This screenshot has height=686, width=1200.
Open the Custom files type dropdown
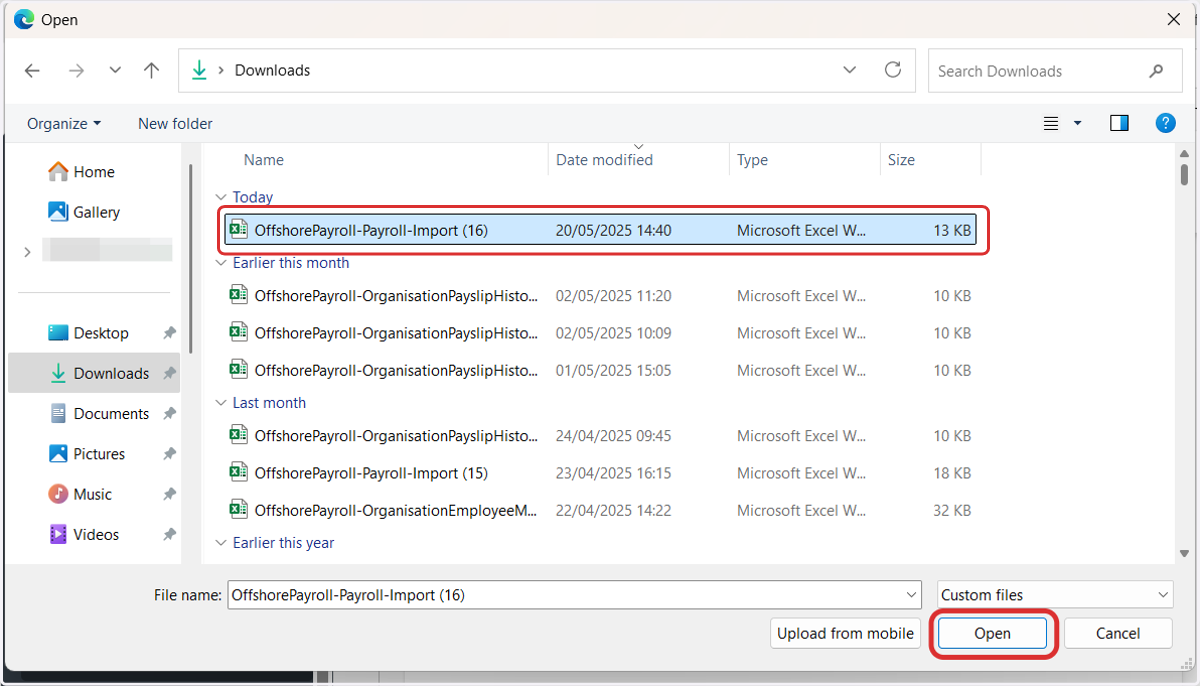pyautogui.click(x=1056, y=595)
